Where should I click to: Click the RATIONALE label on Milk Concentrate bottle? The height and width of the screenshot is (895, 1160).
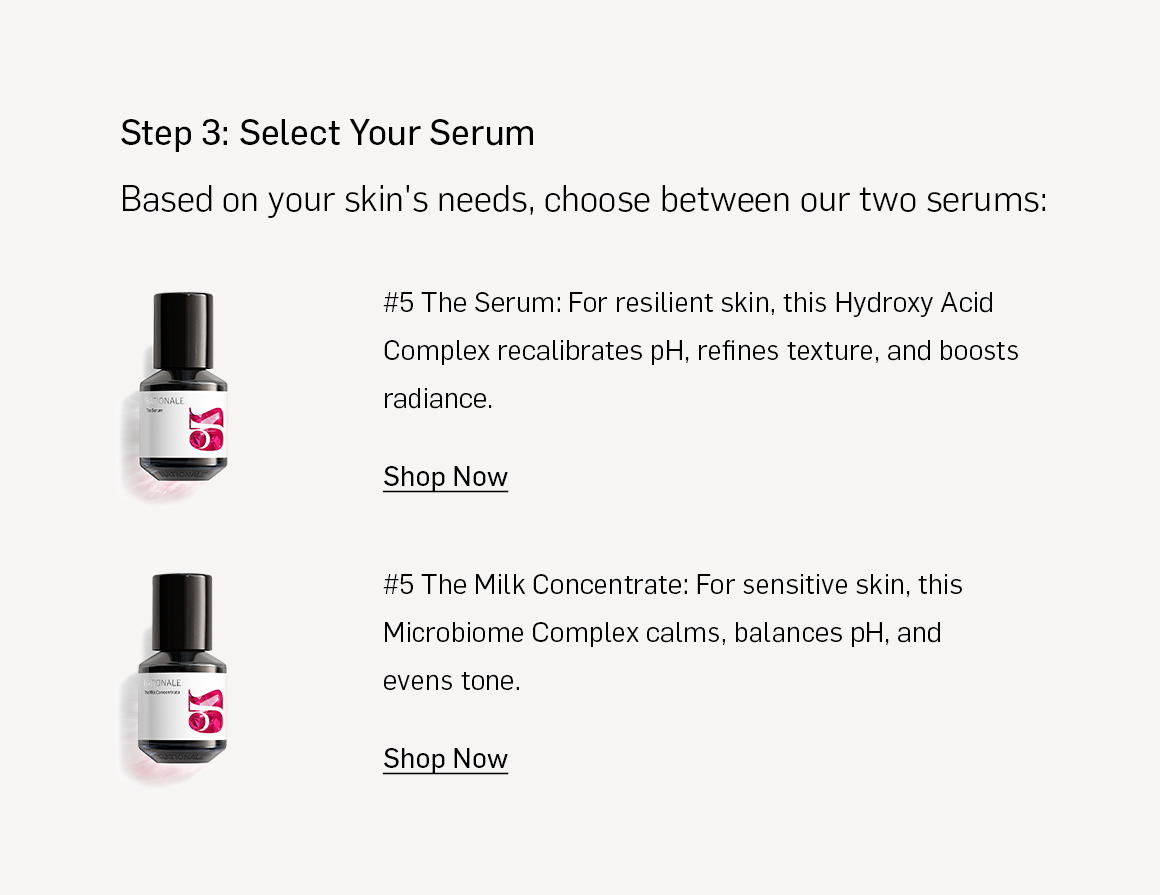[x=163, y=683]
